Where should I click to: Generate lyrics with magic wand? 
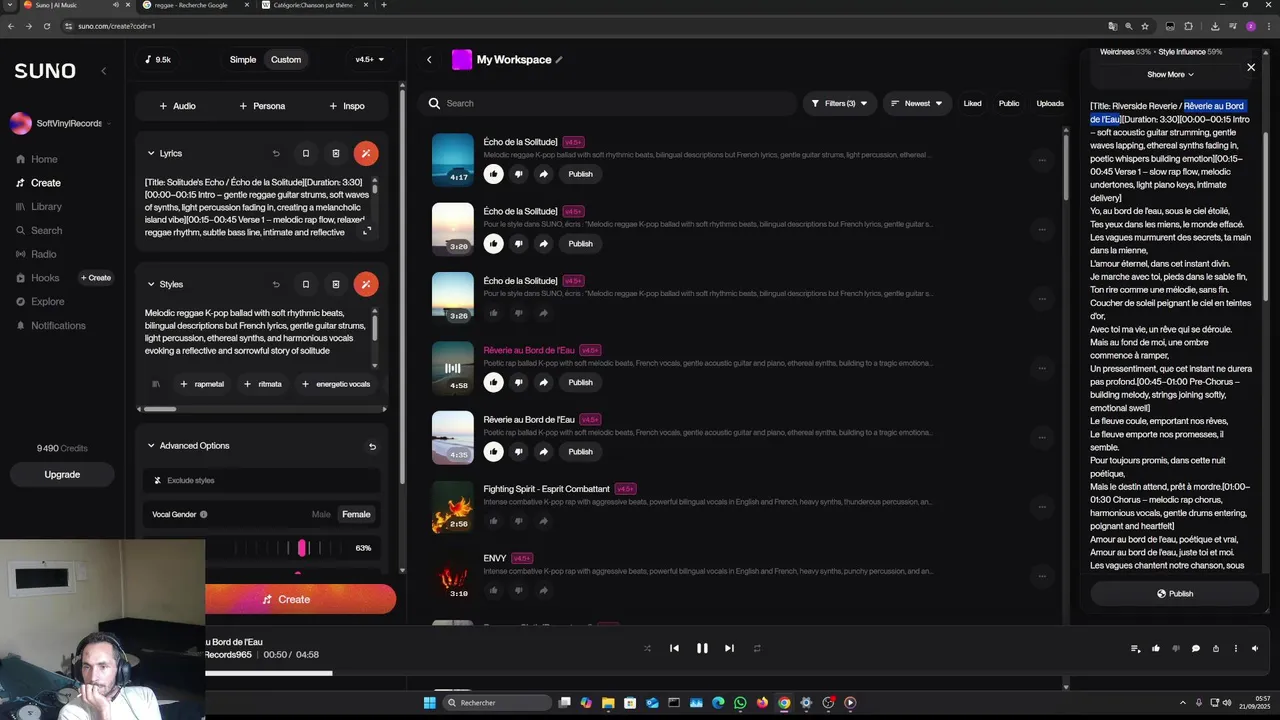click(366, 153)
